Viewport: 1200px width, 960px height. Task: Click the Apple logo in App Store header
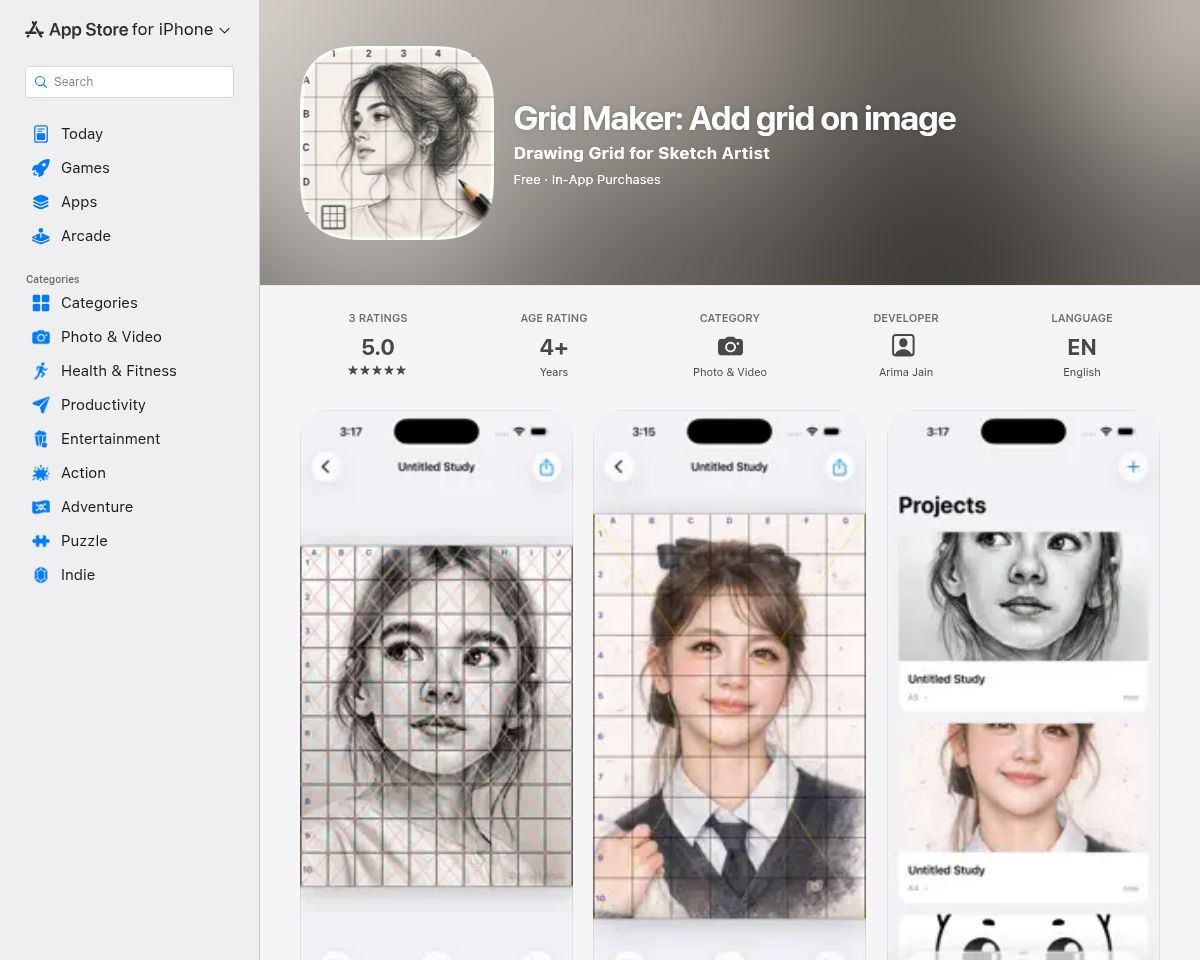tap(34, 30)
